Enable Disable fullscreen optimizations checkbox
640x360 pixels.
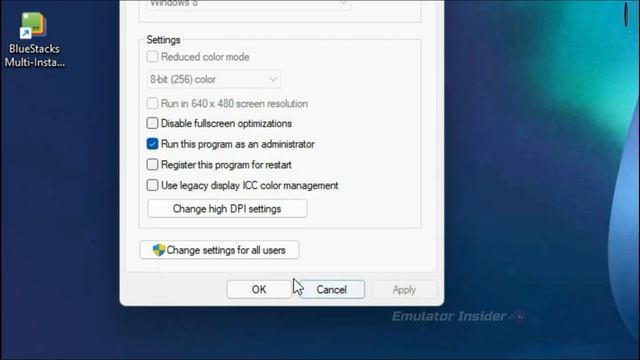coord(152,123)
